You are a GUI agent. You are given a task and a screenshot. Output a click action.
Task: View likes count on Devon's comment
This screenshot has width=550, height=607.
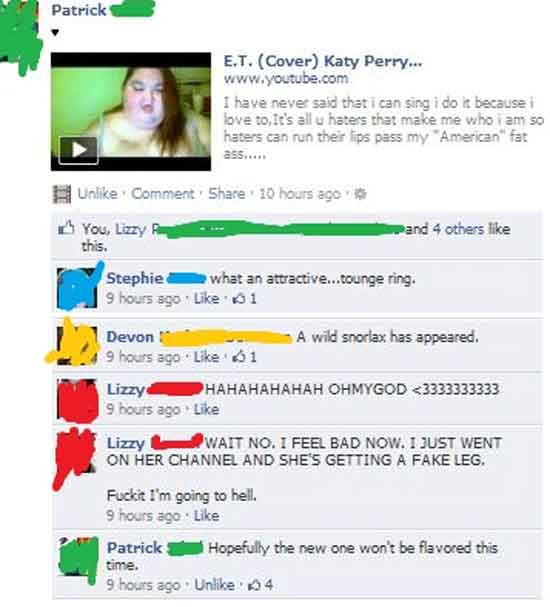[244, 357]
